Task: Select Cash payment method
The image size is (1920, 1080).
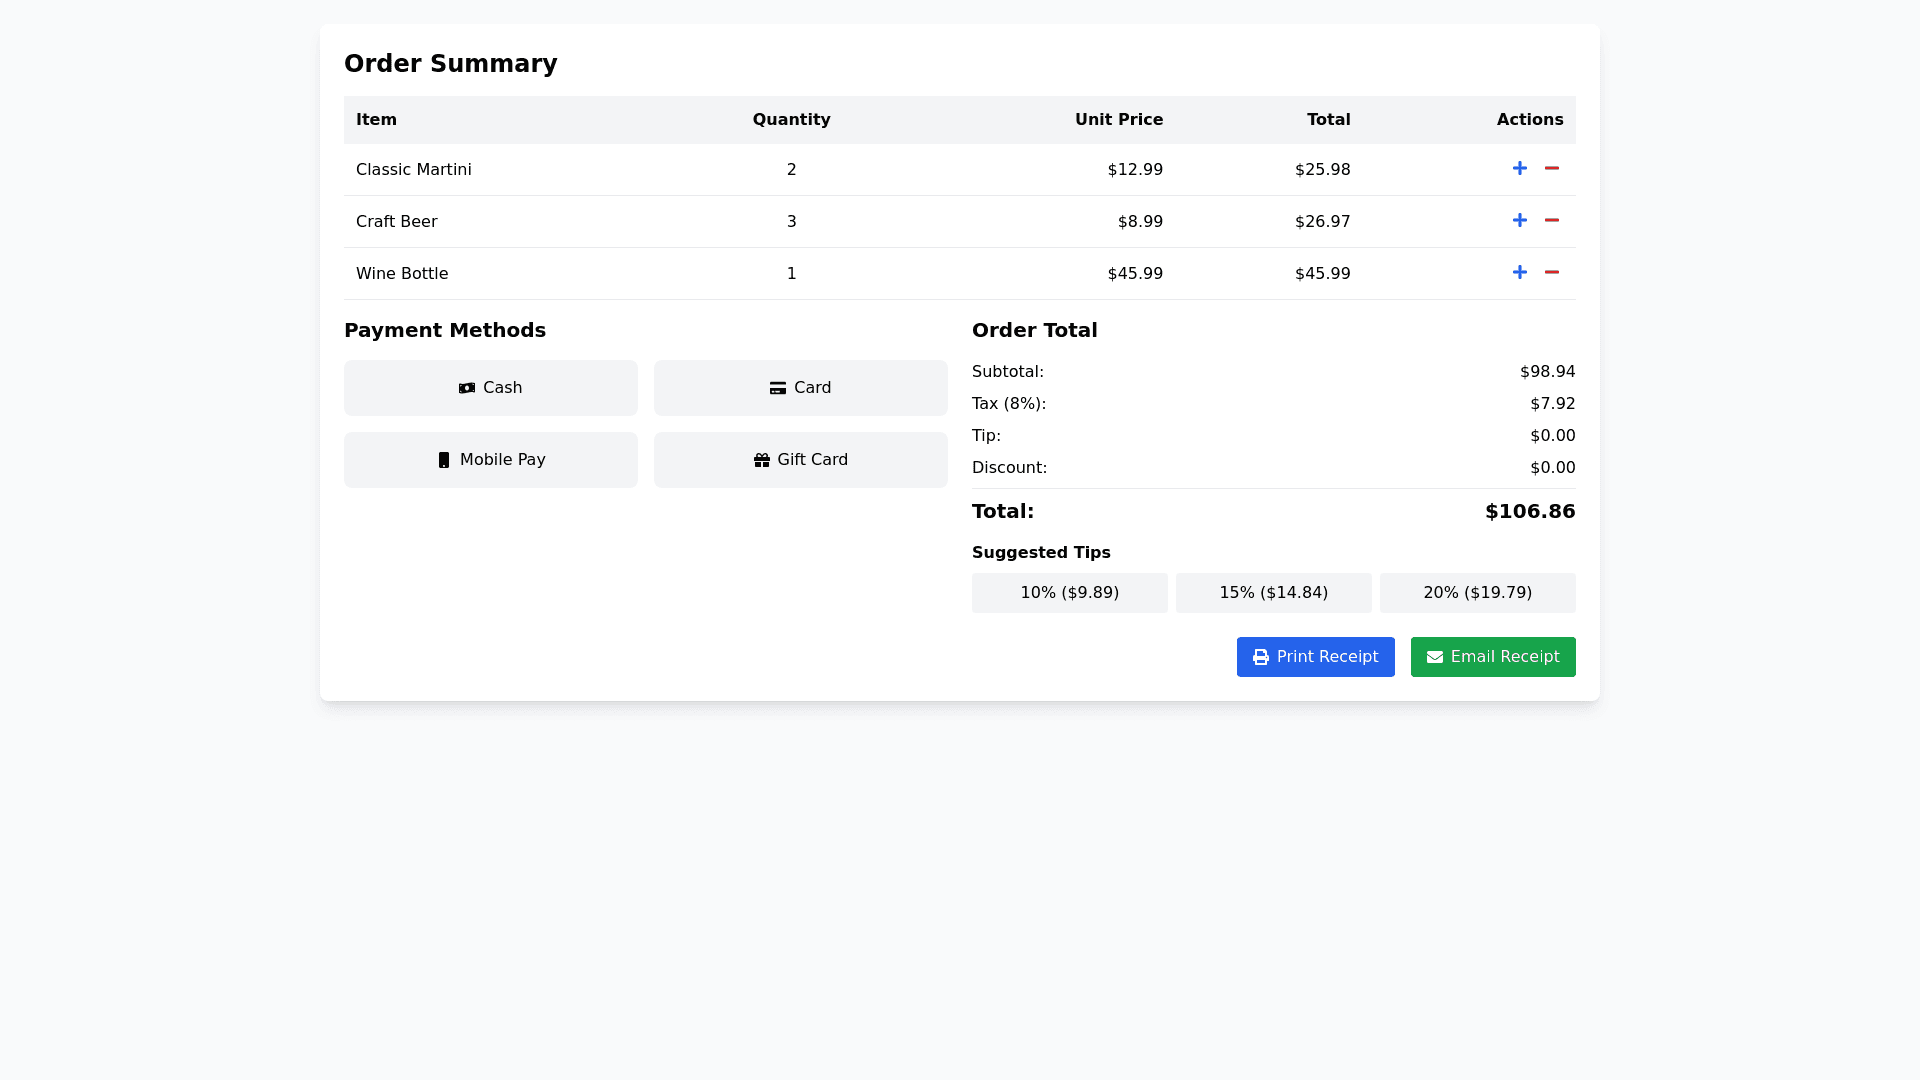Action: (x=490, y=388)
